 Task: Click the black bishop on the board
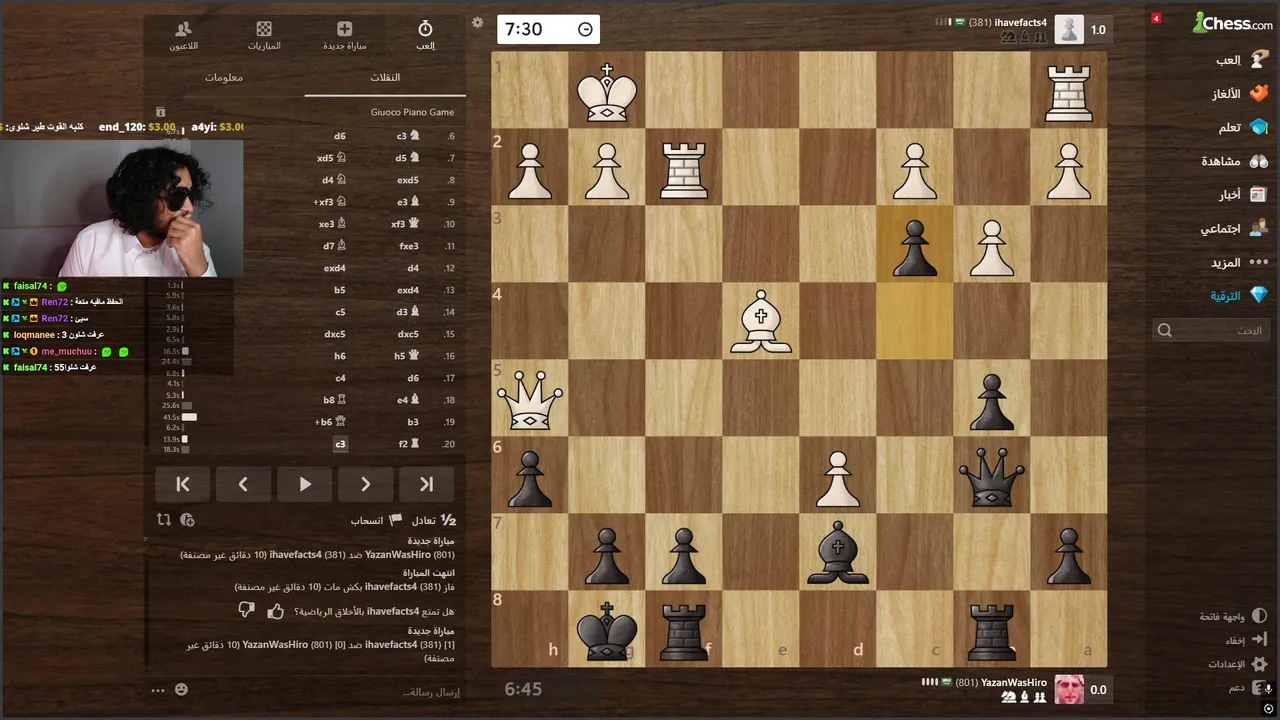[x=837, y=552]
